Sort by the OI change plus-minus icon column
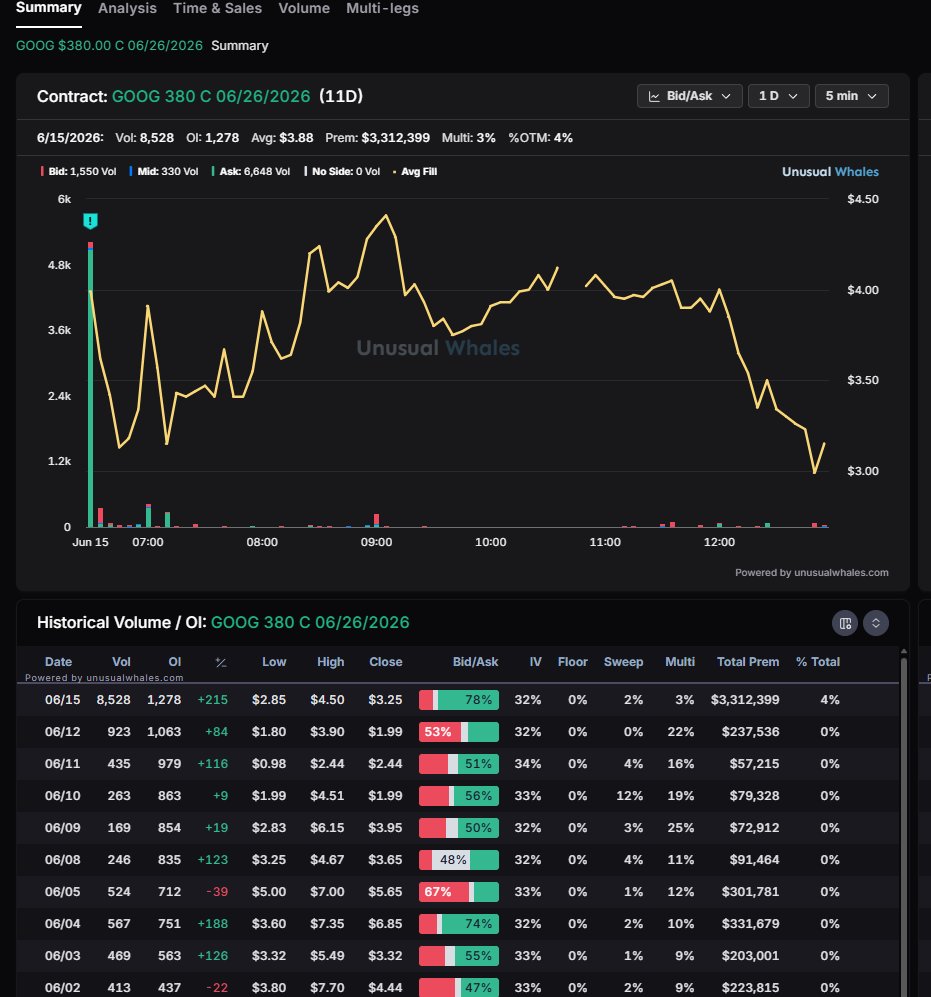931x997 pixels. 221,663
